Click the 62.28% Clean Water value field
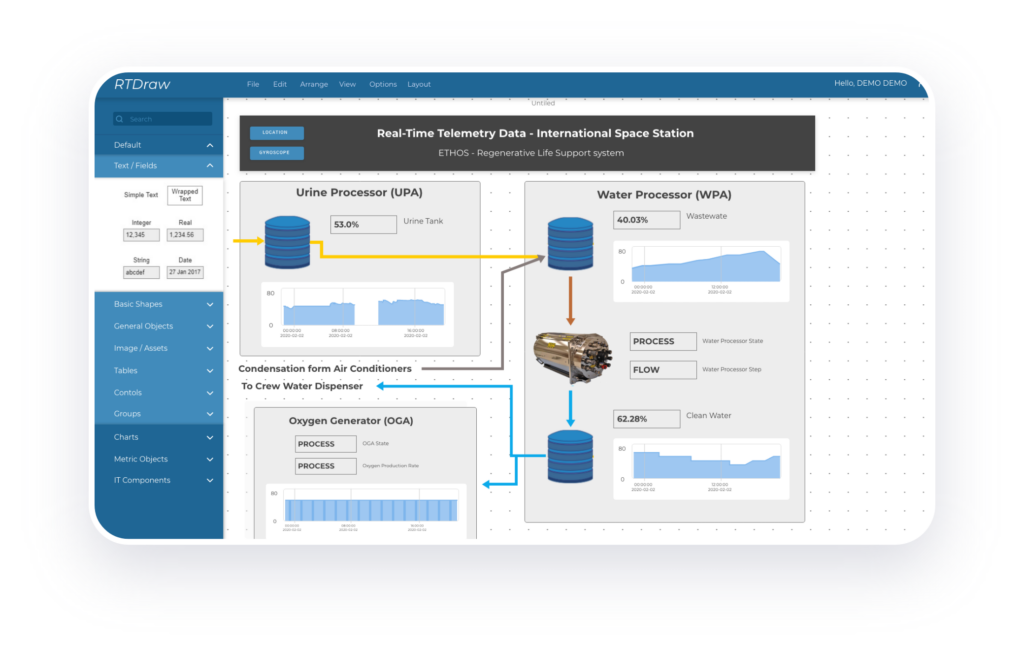 (647, 419)
